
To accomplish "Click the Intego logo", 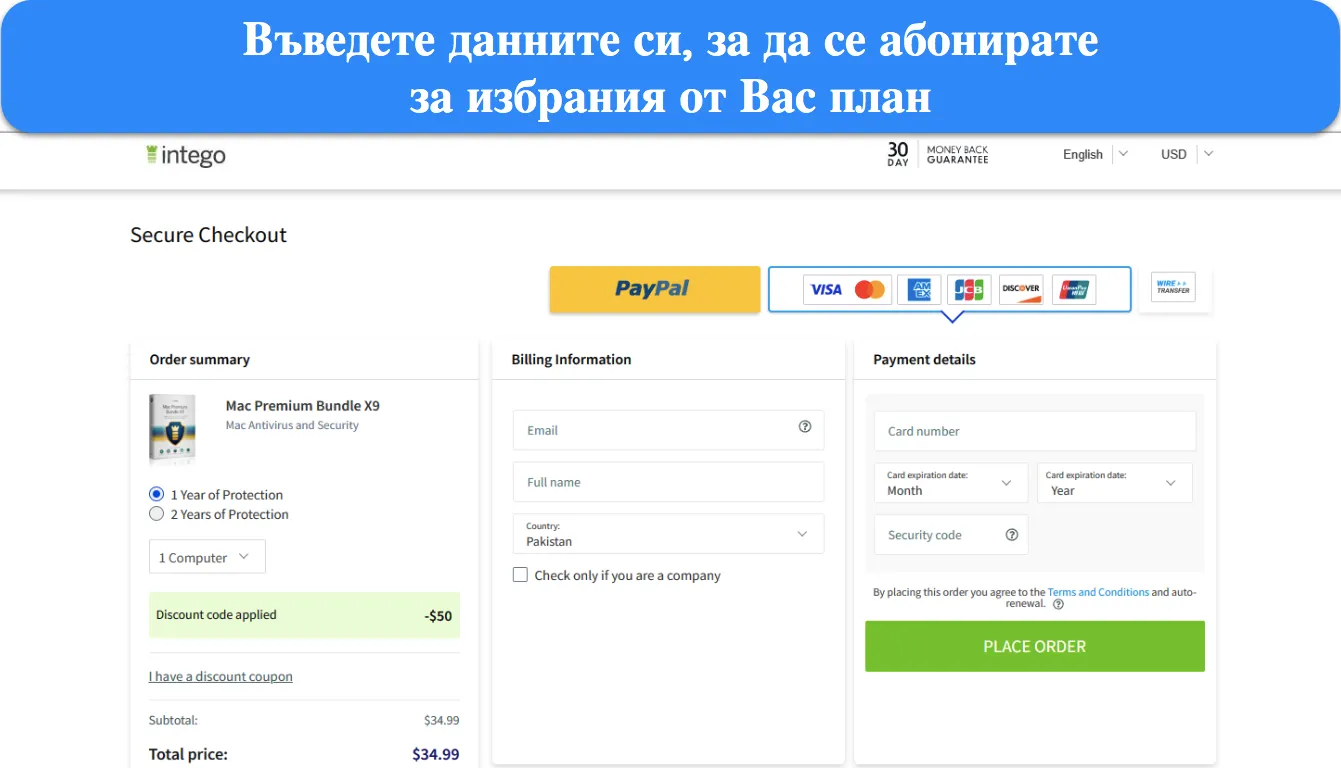I will click(186, 155).
